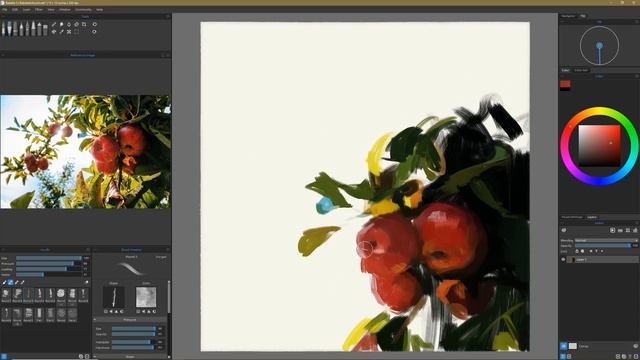This screenshot has height=360, width=640.
Task: Click the top right round icon in Tools panel
Action: tap(95, 24)
